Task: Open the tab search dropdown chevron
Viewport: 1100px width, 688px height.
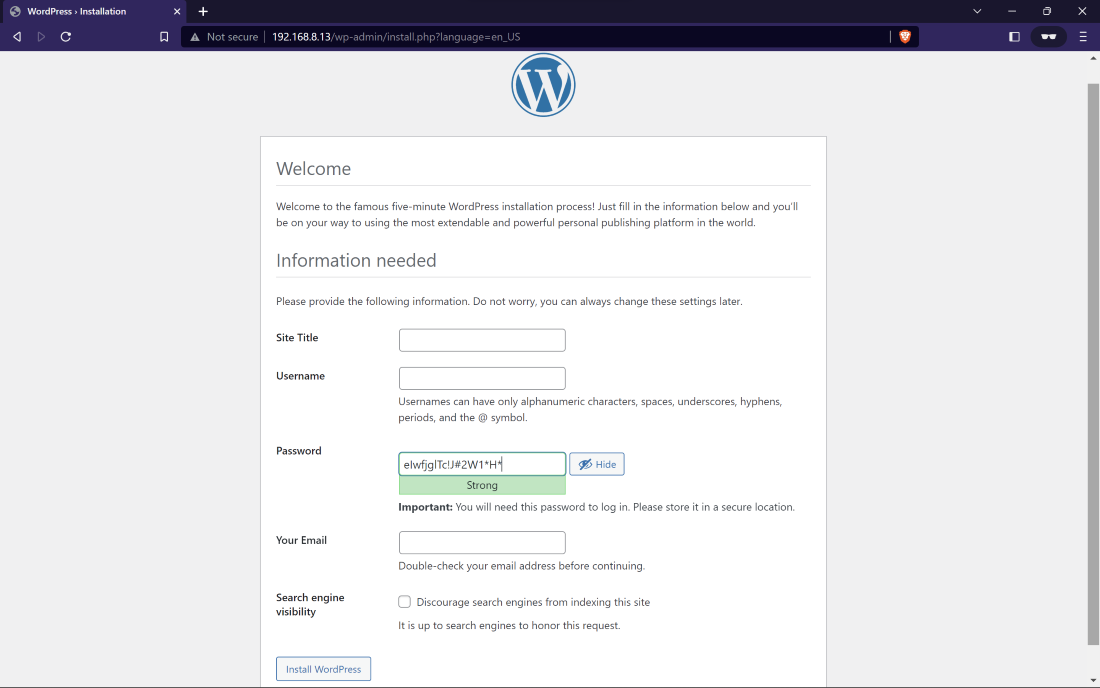Action: (977, 11)
